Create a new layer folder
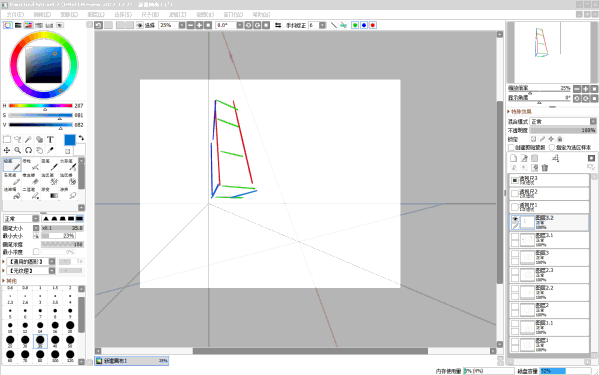 pyautogui.click(x=535, y=158)
